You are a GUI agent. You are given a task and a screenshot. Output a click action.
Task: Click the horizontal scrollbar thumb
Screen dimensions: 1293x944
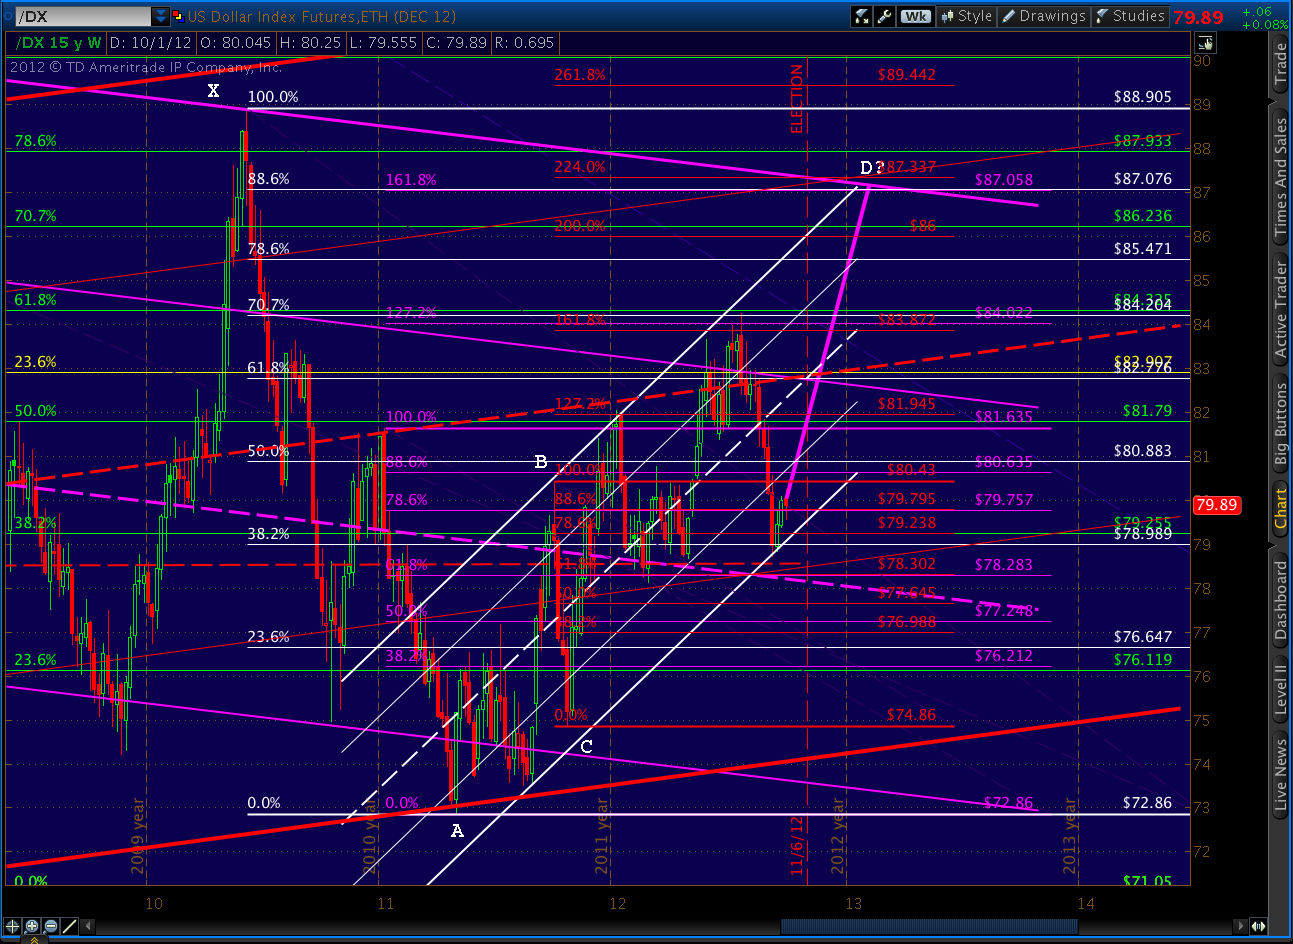point(928,926)
